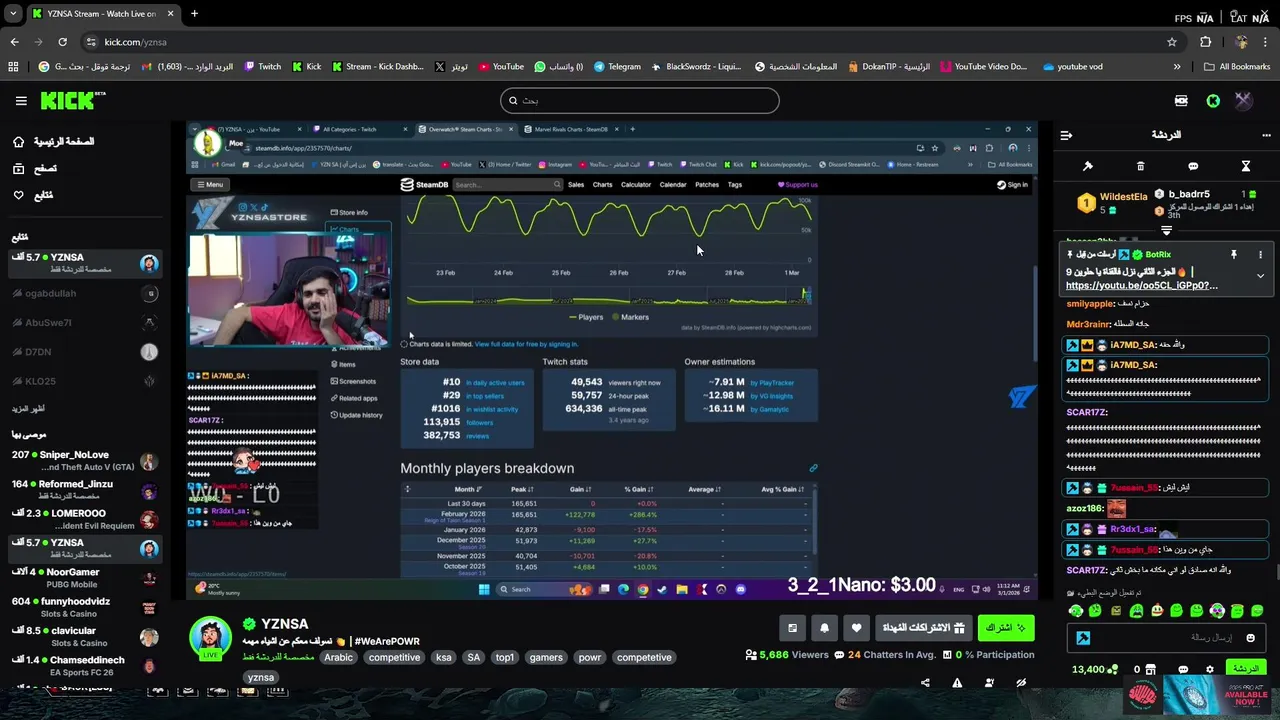Toggle the crossed-eye hide icon
The image size is (1280, 720).
[x=1021, y=683]
